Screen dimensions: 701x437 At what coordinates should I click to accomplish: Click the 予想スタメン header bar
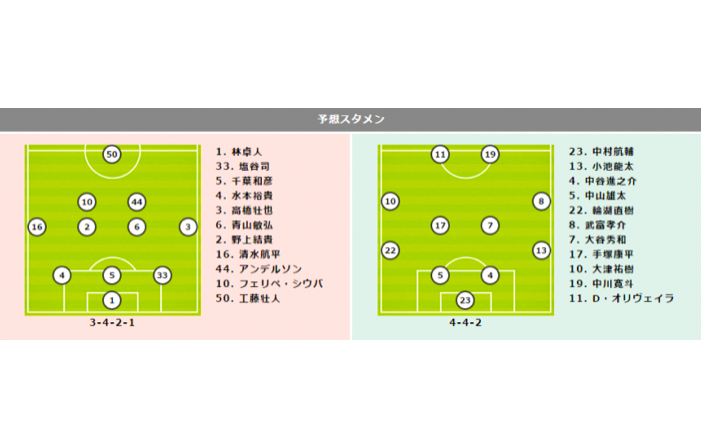pos(350,120)
